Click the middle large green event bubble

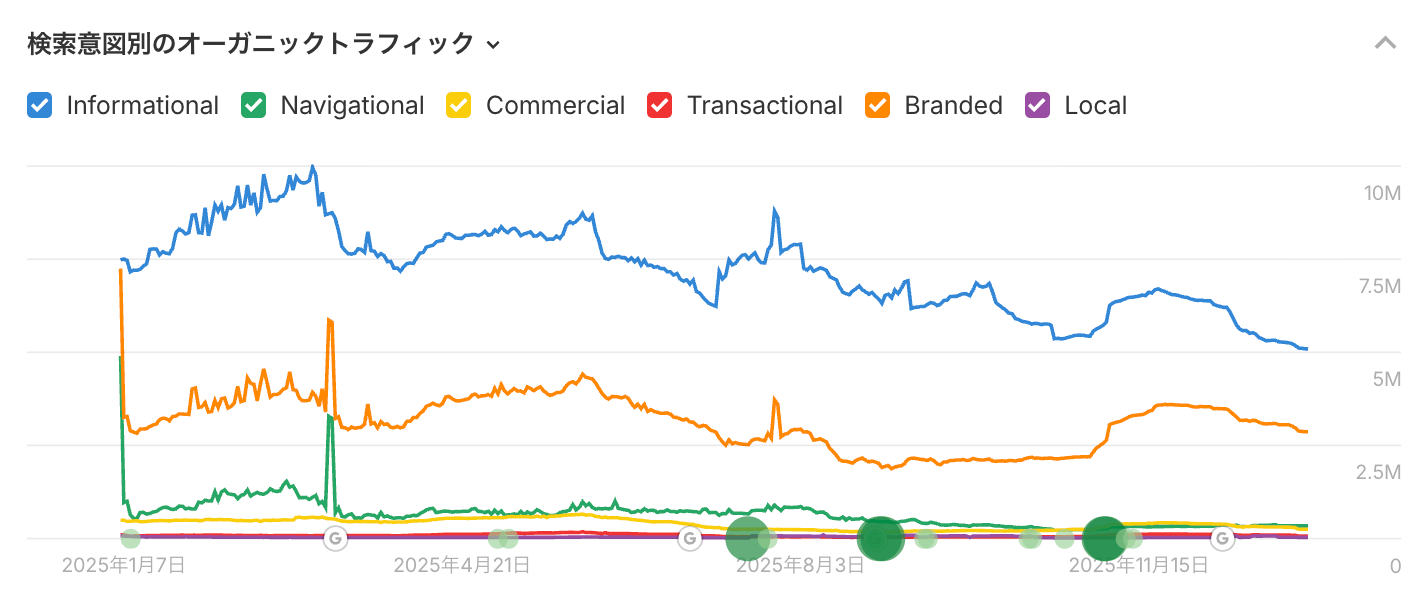[x=880, y=539]
